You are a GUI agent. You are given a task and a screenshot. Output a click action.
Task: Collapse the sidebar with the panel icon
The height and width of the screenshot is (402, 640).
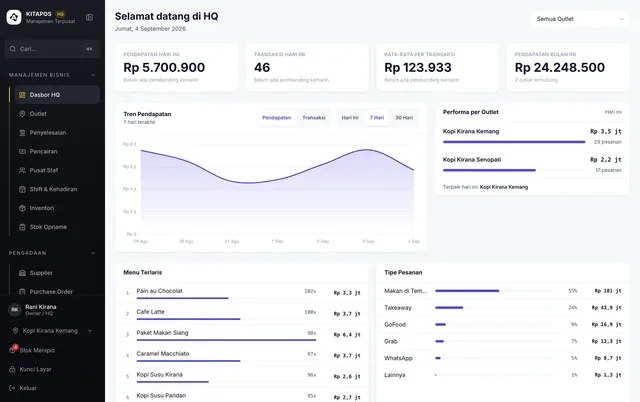click(x=89, y=17)
